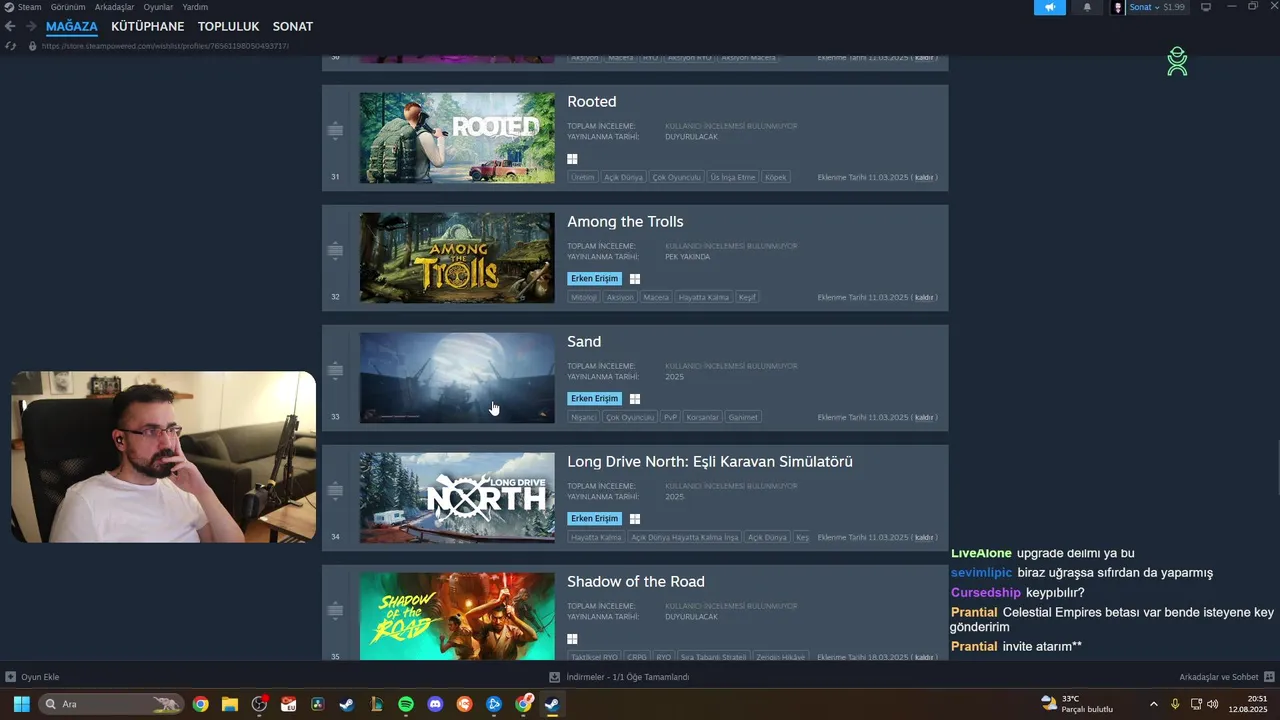Go forward with the right arrow

[x=31, y=26]
